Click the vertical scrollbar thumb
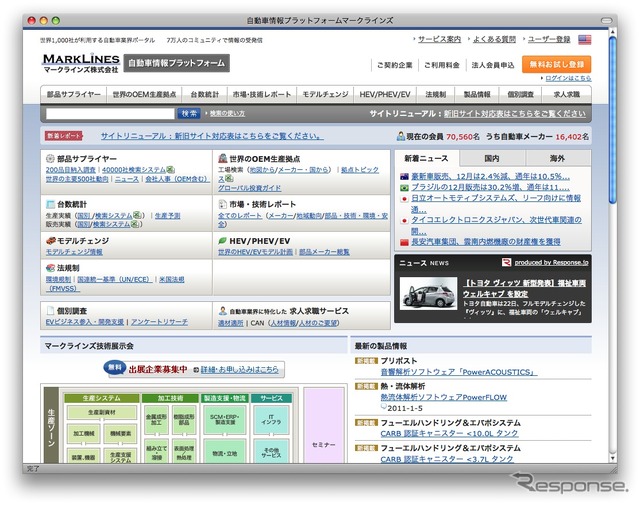The height and width of the screenshot is (505, 640). [x=612, y=119]
